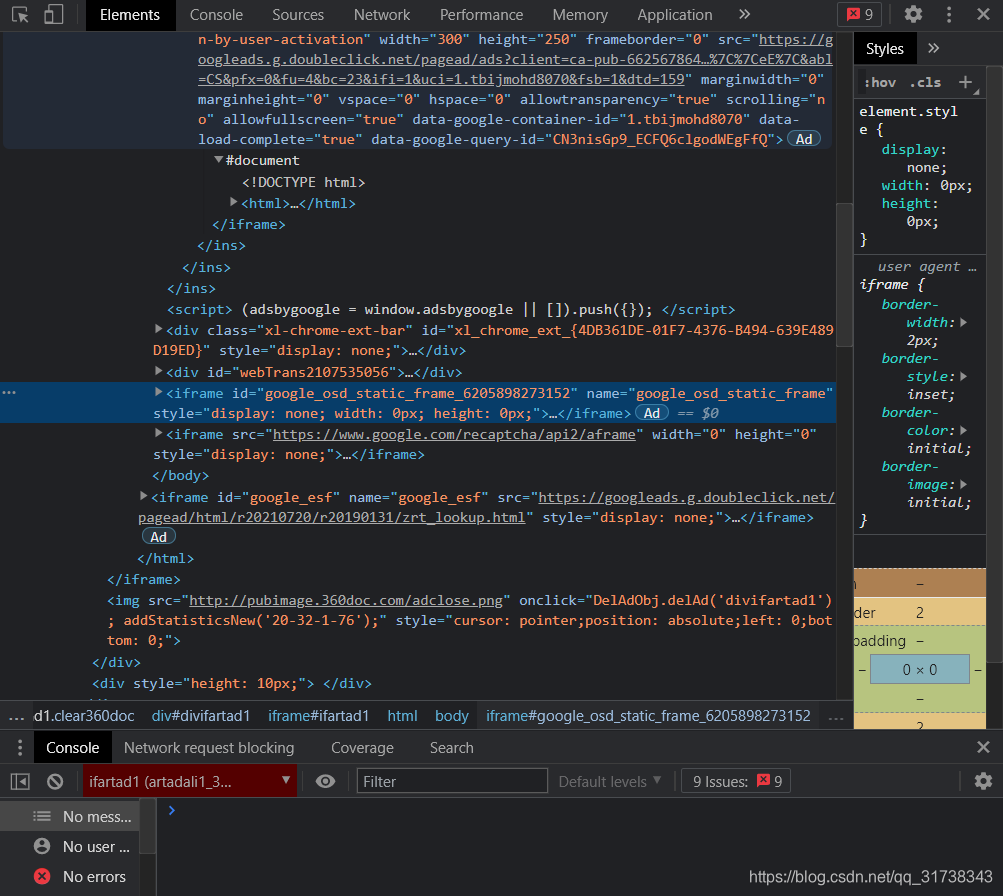Select the body breadcrumb

tap(452, 716)
